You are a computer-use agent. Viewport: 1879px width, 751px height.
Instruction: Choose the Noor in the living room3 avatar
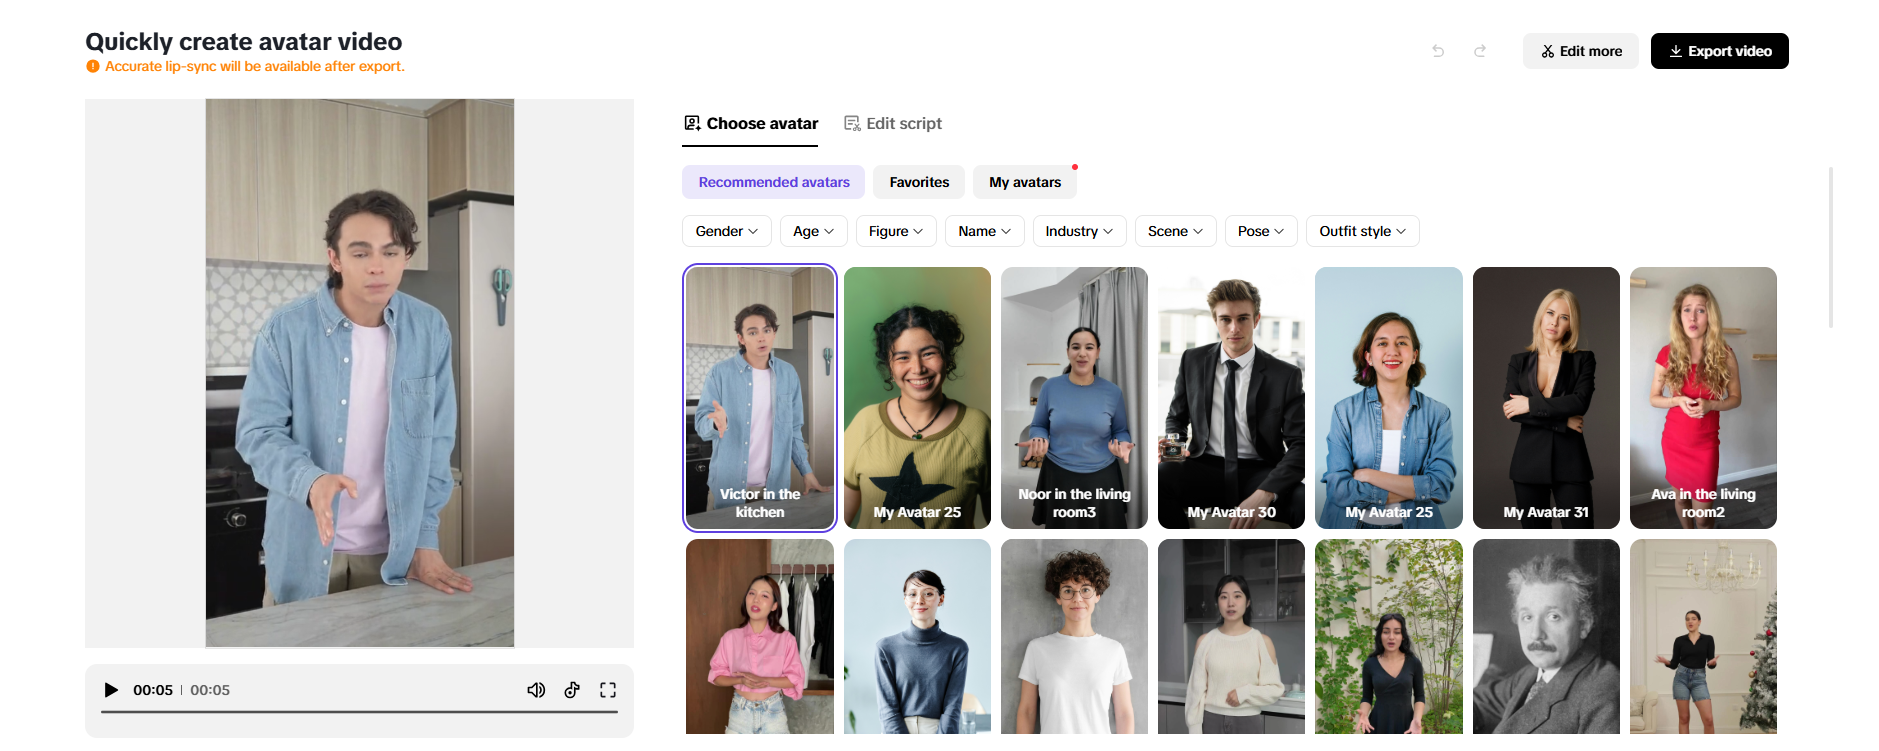tap(1074, 397)
